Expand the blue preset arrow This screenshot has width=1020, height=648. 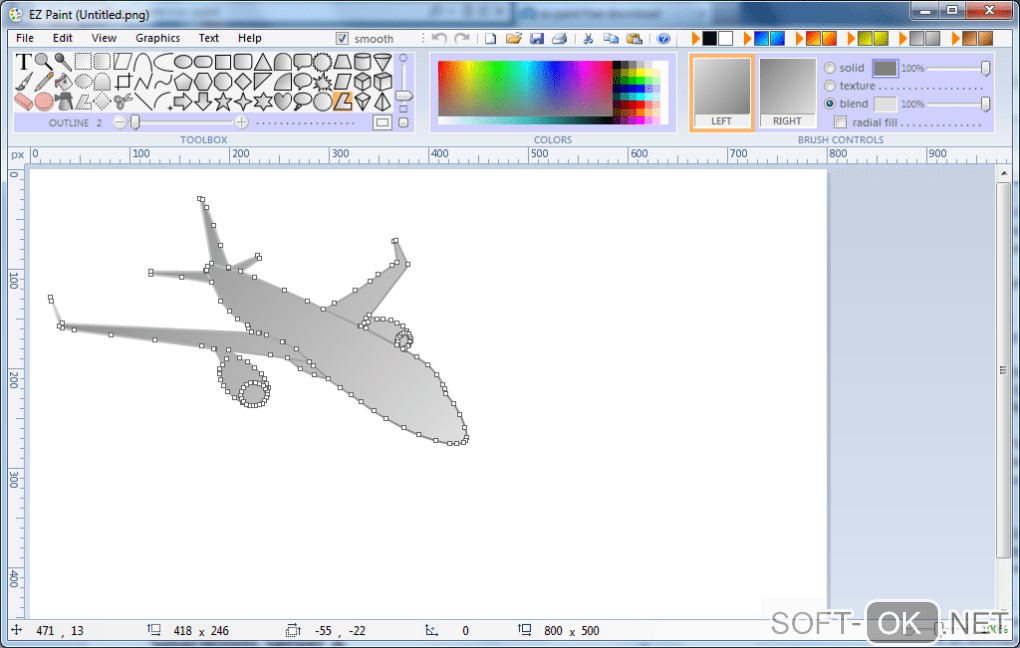[747, 38]
